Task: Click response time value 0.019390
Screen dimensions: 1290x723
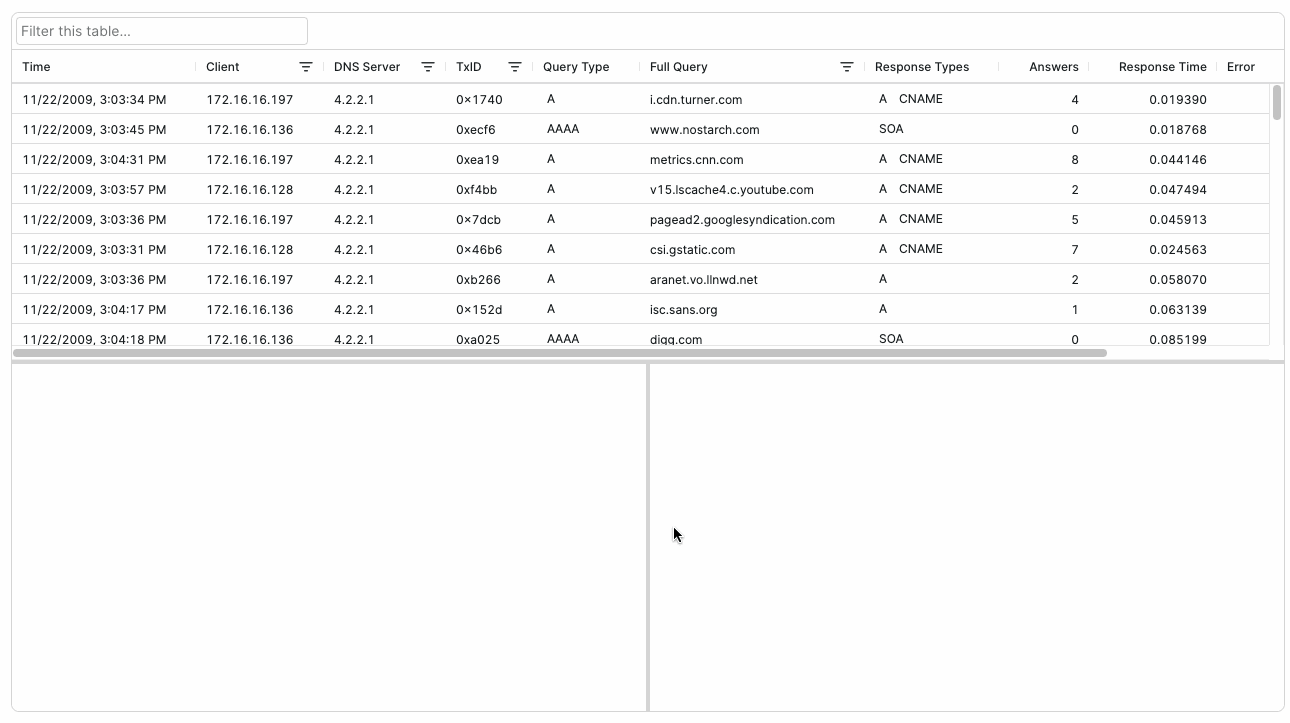Action: [1178, 100]
